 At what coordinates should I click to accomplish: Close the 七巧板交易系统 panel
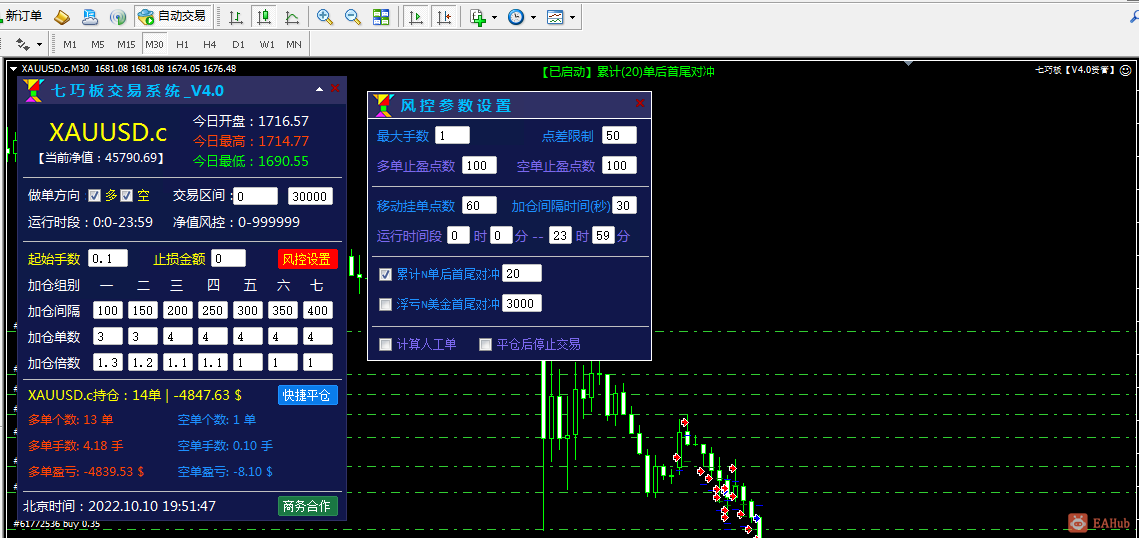point(335,88)
